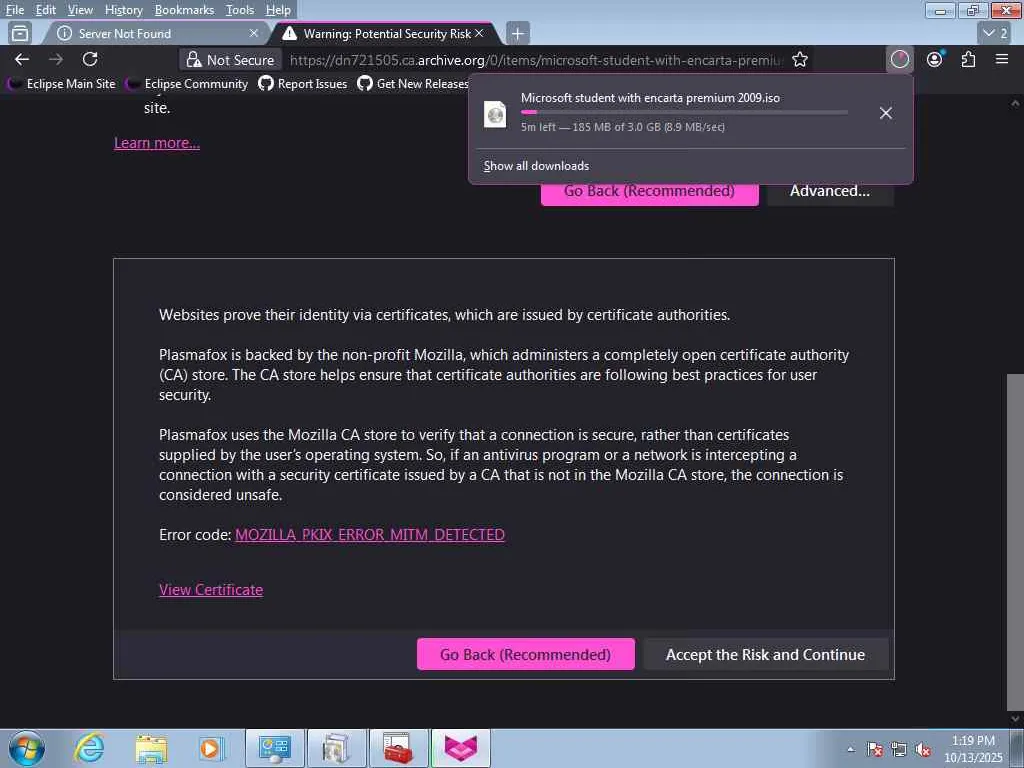Click the page vertical scrollbar thumb
This screenshot has width=1024, height=768.
[x=1015, y=542]
